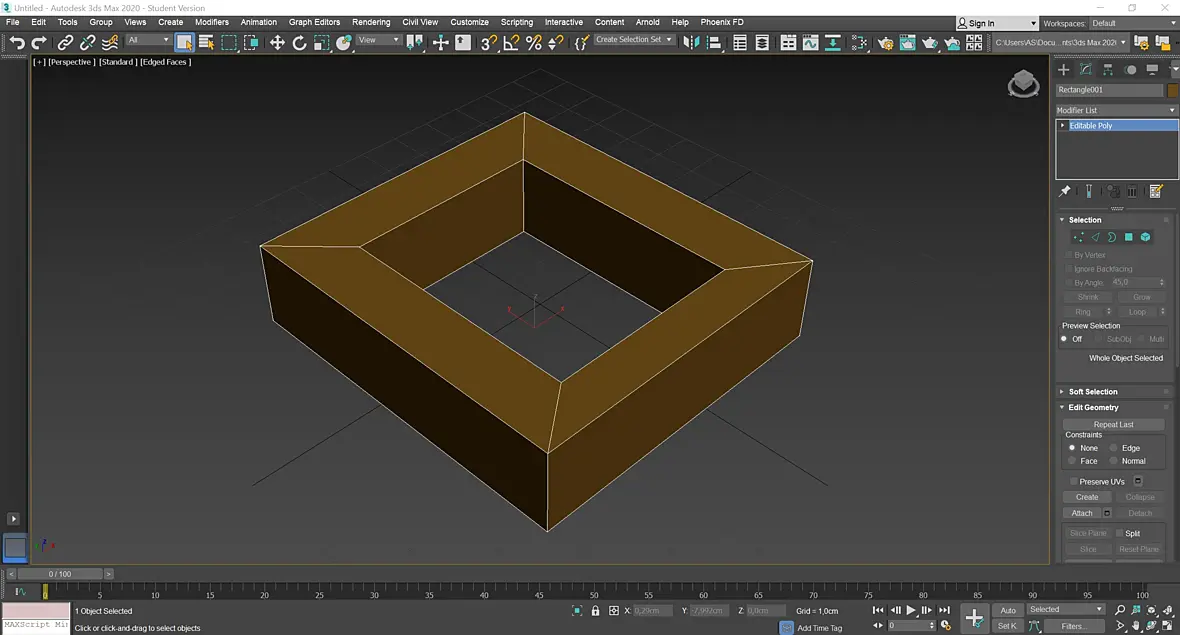The height and width of the screenshot is (635, 1180).
Task: Toggle the Angle Snap icon
Action: (511, 43)
